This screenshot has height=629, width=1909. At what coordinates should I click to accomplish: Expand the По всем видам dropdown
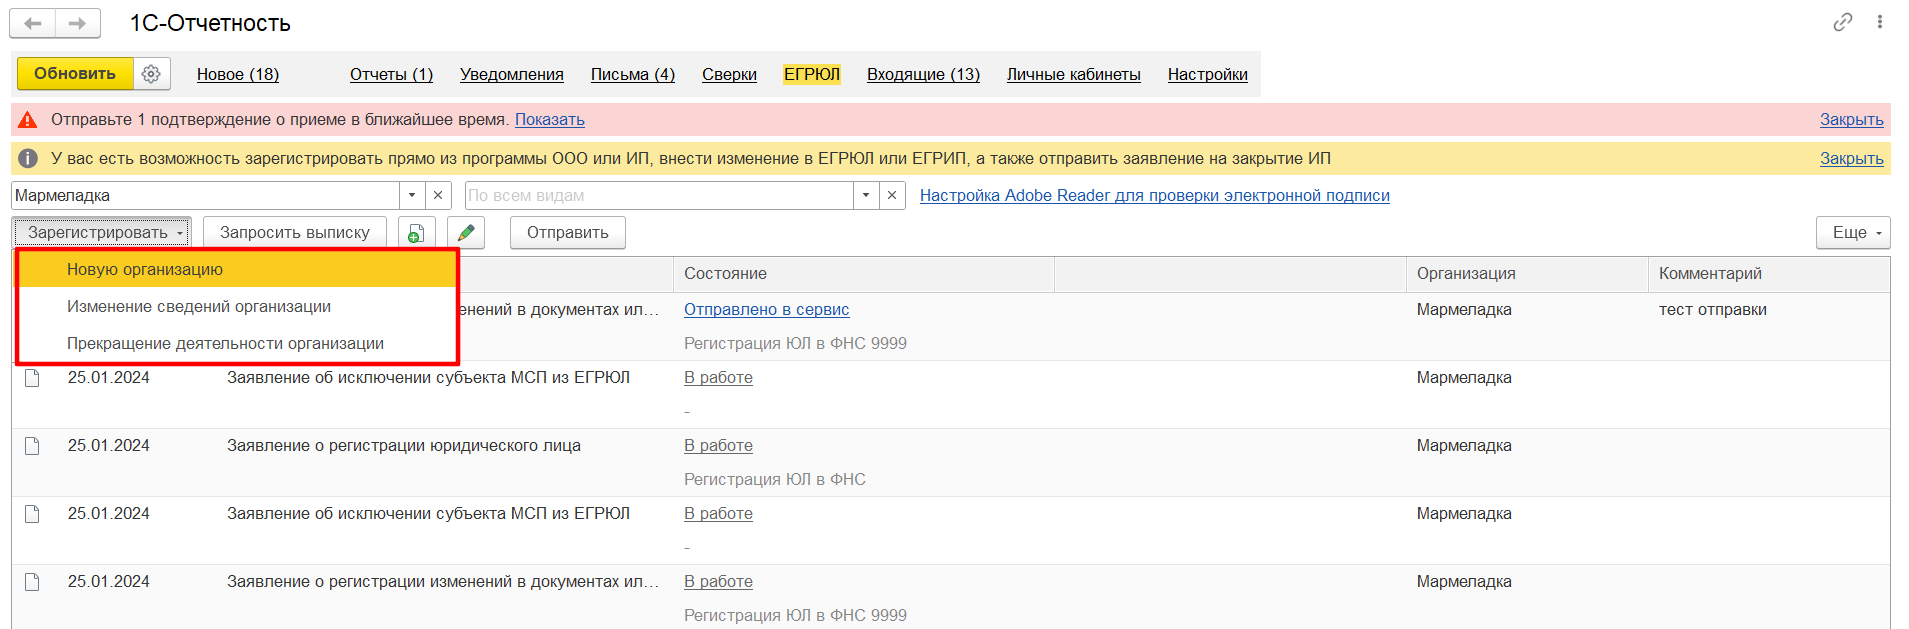(x=866, y=196)
